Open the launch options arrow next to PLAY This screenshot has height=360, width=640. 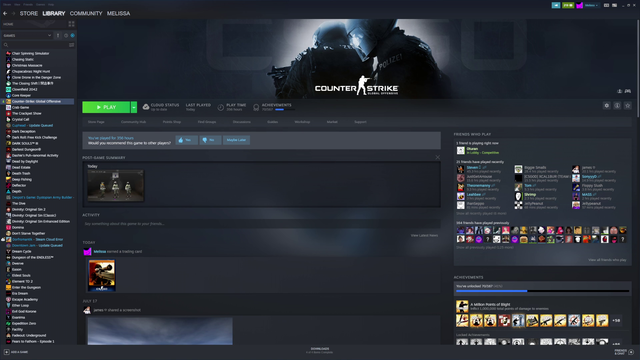click(133, 107)
